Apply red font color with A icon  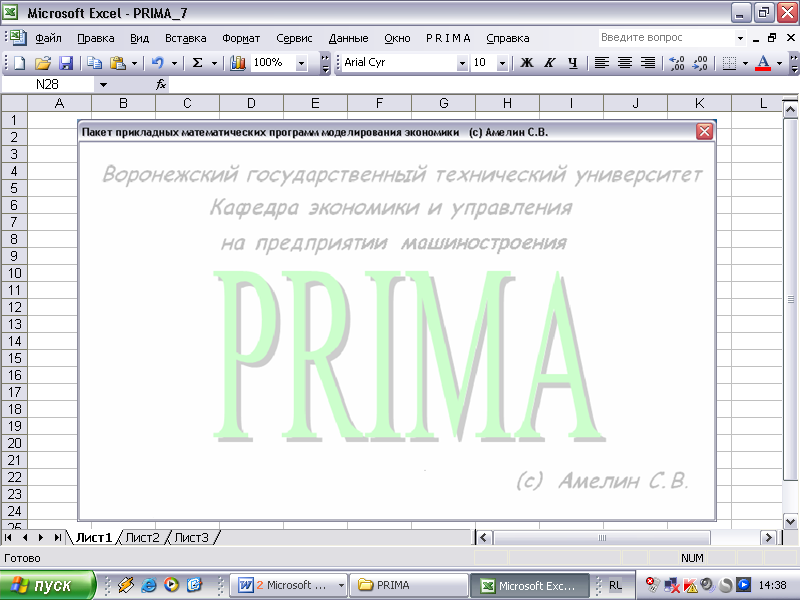tap(763, 63)
